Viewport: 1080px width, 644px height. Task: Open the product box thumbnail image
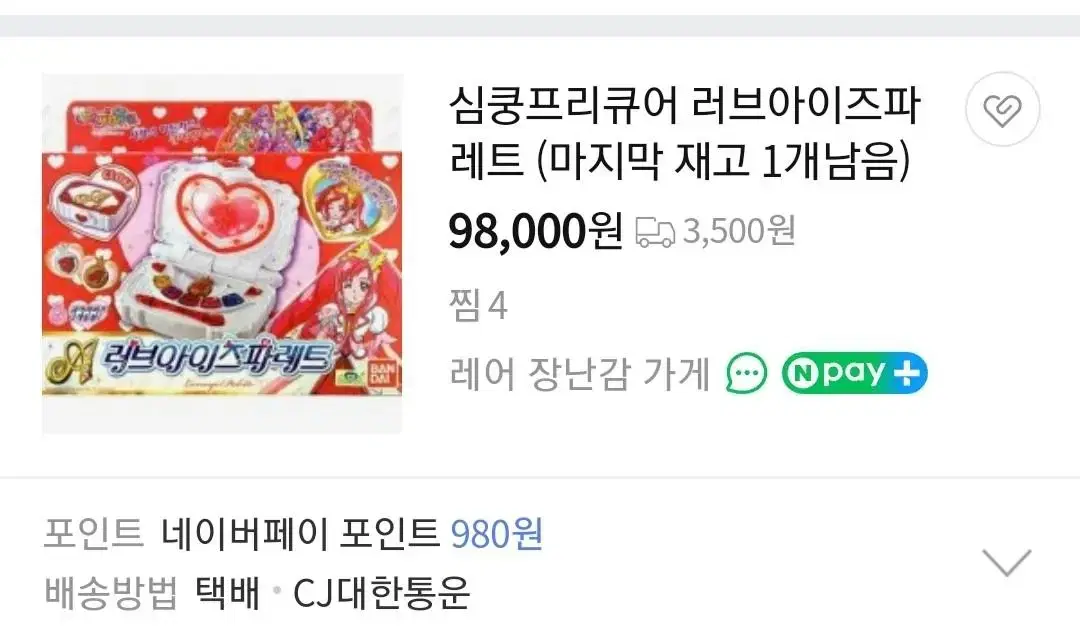222,253
